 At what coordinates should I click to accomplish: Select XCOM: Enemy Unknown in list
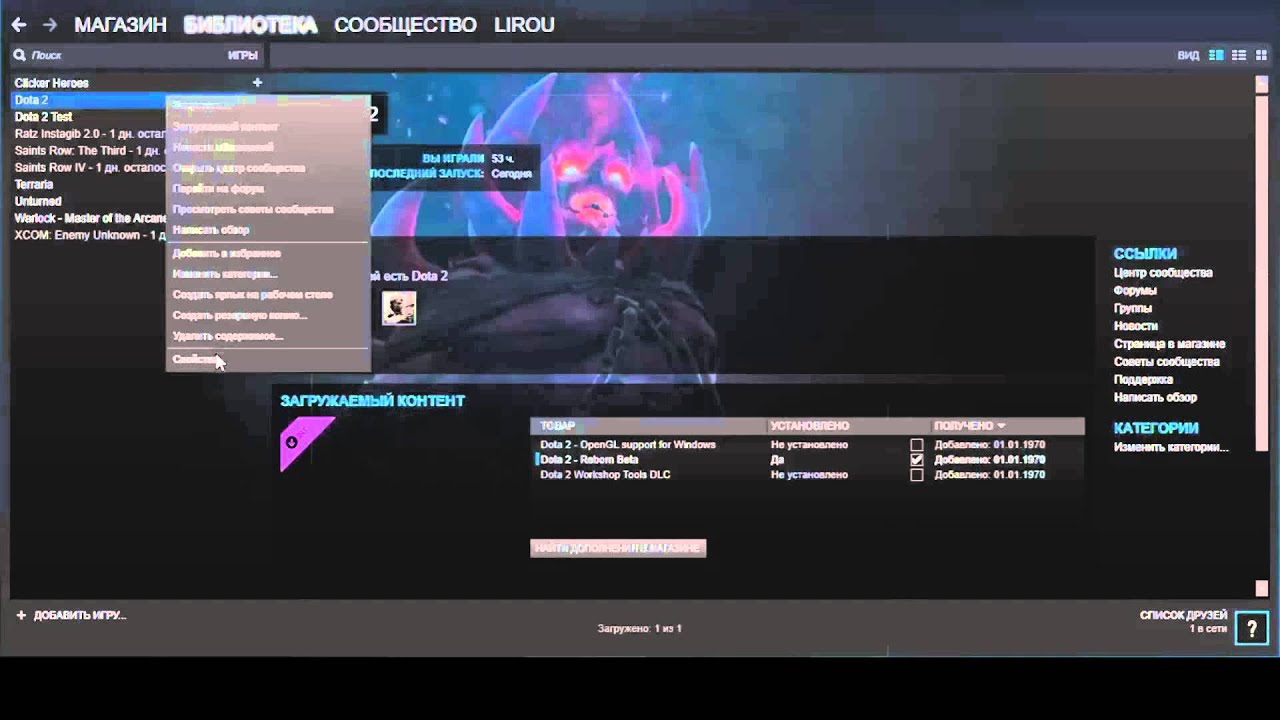89,236
